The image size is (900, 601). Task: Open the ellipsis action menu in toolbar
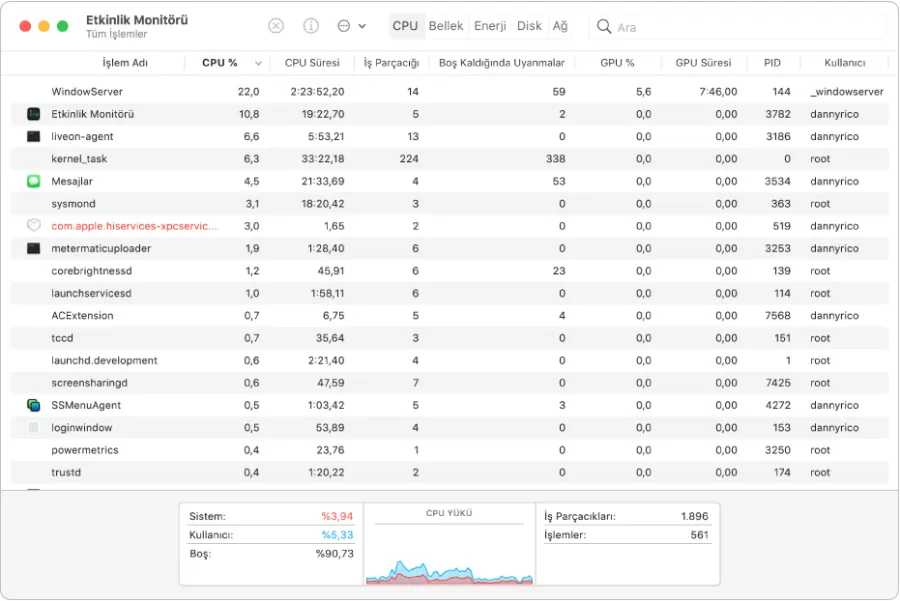pyautogui.click(x=345, y=26)
